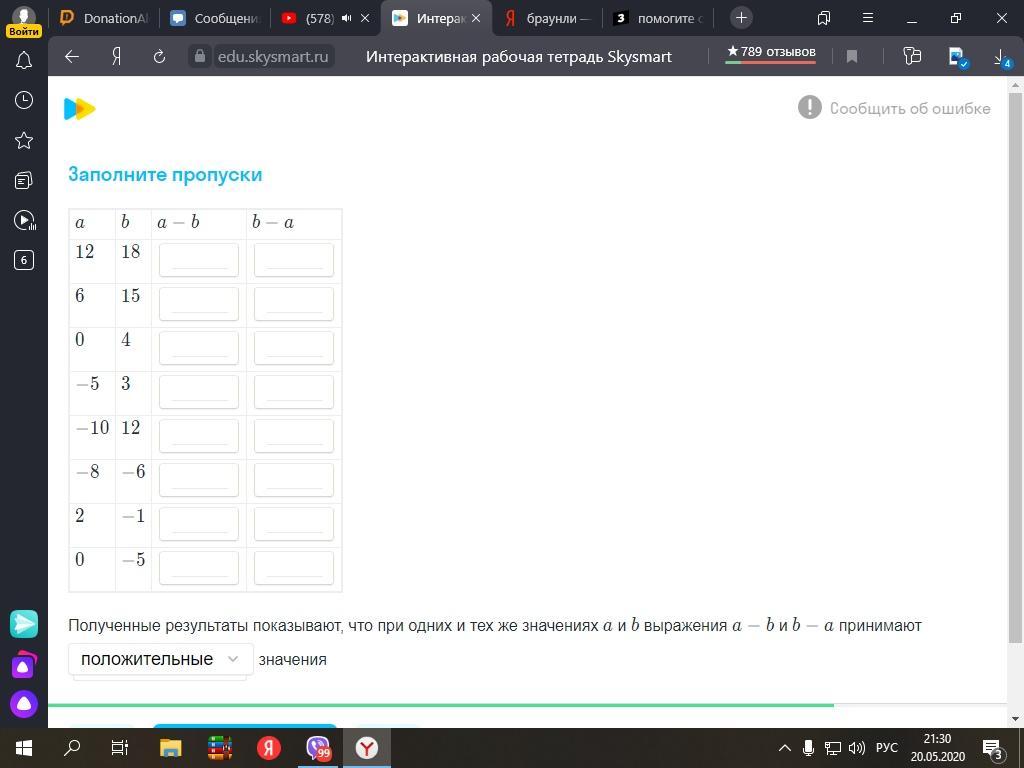Open downloads arrow icon
This screenshot has width=1024, height=768.
[x=1002, y=57]
